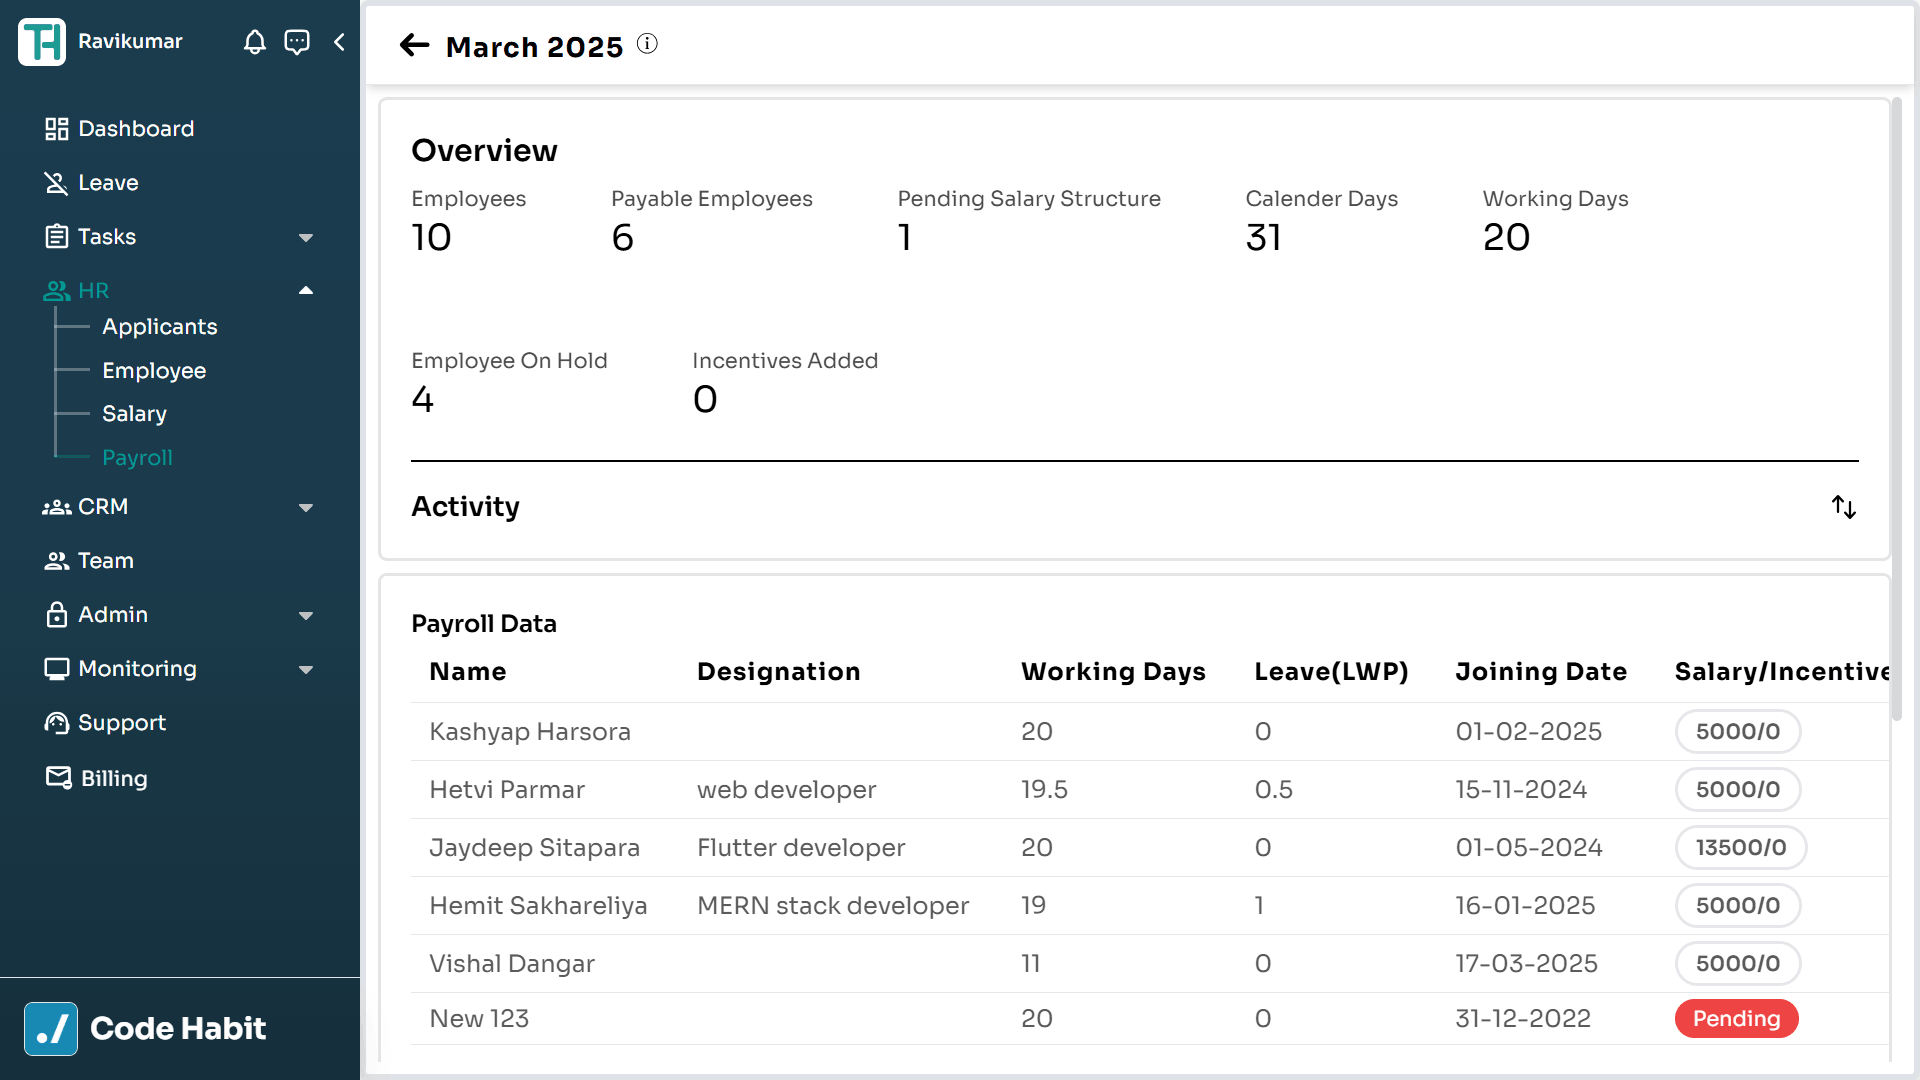
Task: Toggle Activity sort arrows icon
Action: tap(1844, 507)
